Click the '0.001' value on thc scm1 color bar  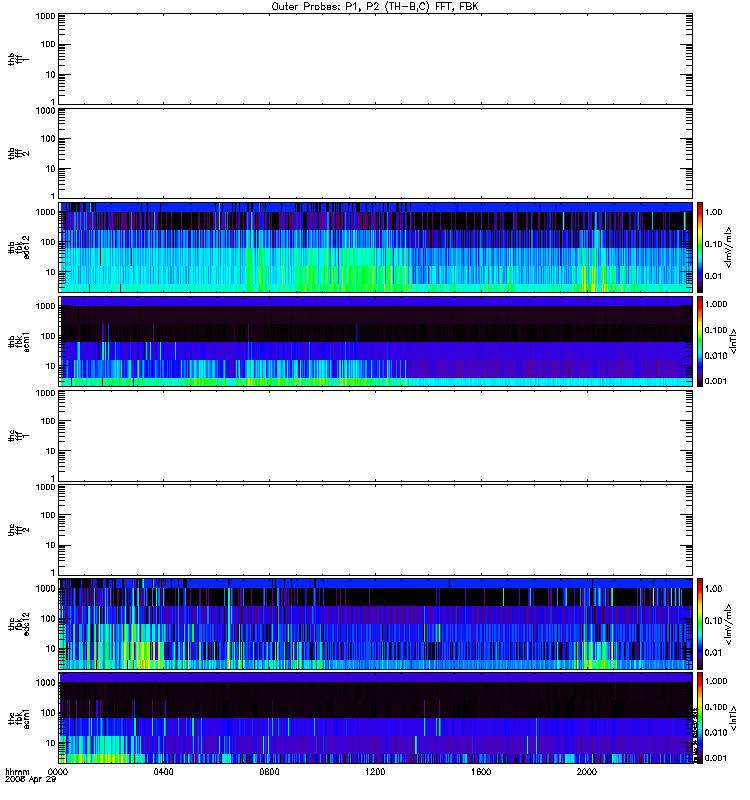tap(716, 758)
